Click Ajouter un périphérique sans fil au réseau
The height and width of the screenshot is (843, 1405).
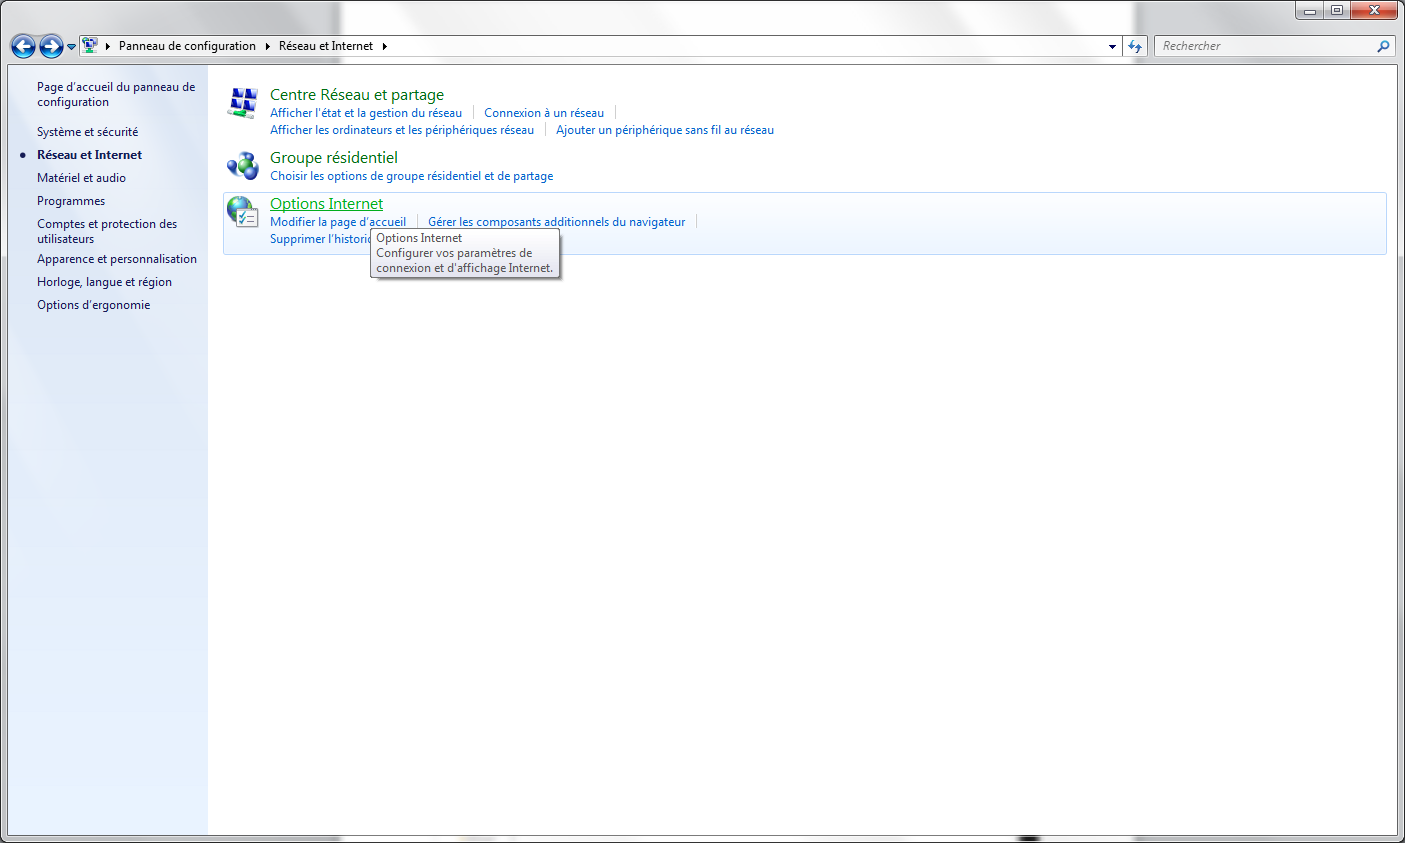click(665, 130)
